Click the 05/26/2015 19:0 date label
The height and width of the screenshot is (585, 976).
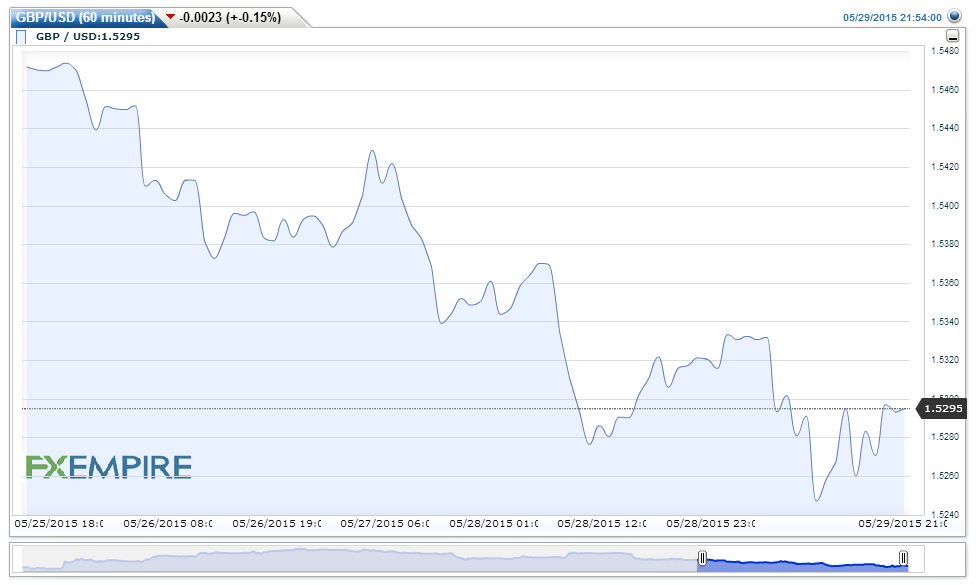(277, 523)
